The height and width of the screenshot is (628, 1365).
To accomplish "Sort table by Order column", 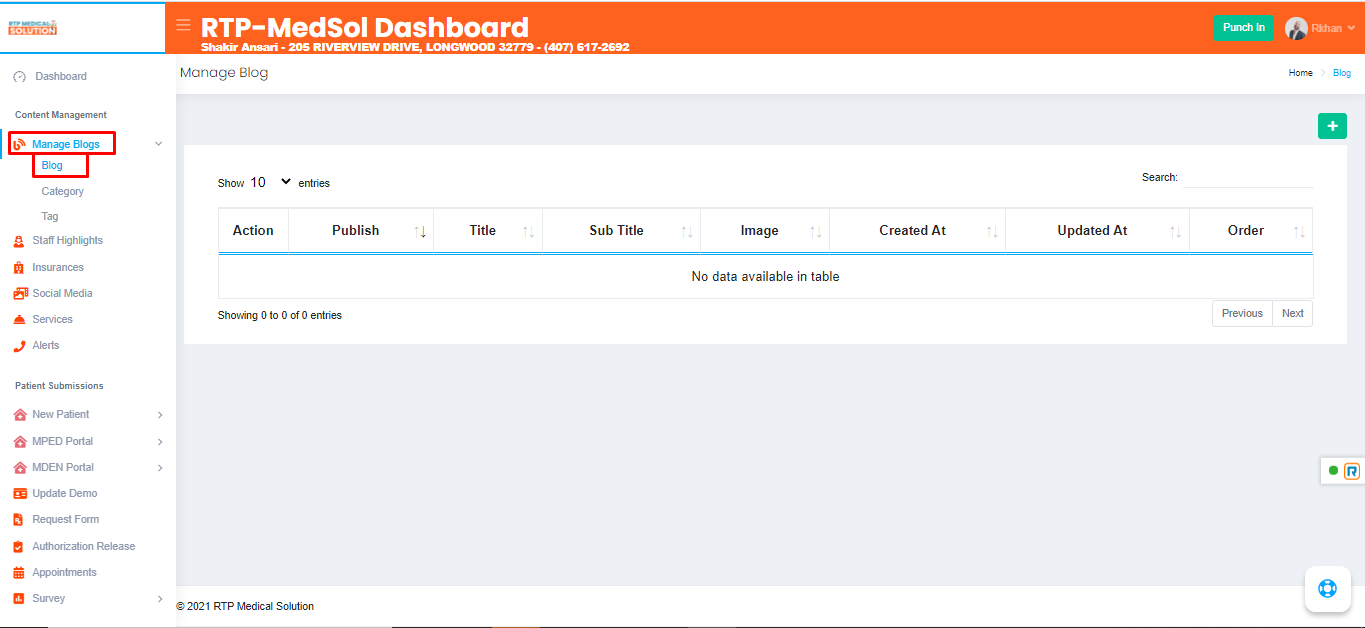I will coord(1251,231).
